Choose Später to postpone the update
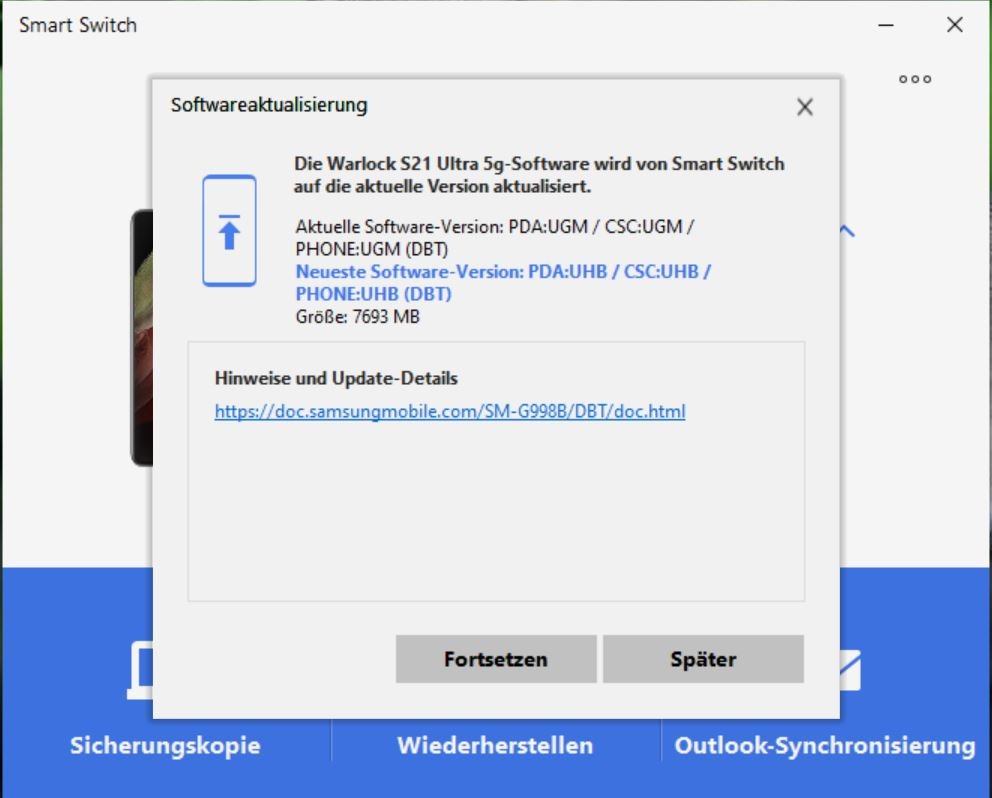Image resolution: width=992 pixels, height=798 pixels. pyautogui.click(x=703, y=659)
